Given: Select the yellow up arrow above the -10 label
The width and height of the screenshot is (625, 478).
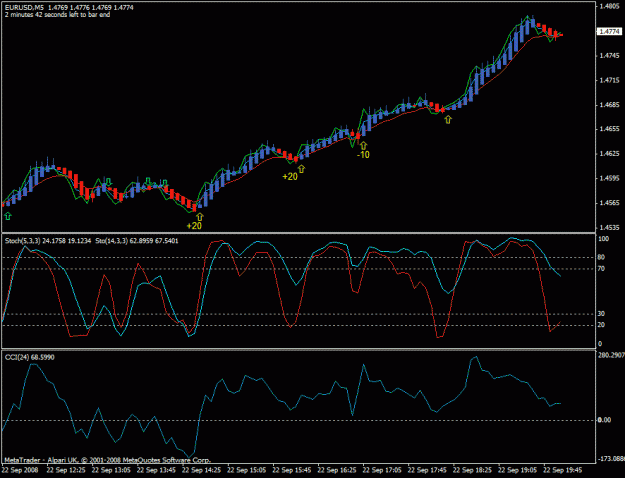Looking at the screenshot, I should pyautogui.click(x=363, y=145).
